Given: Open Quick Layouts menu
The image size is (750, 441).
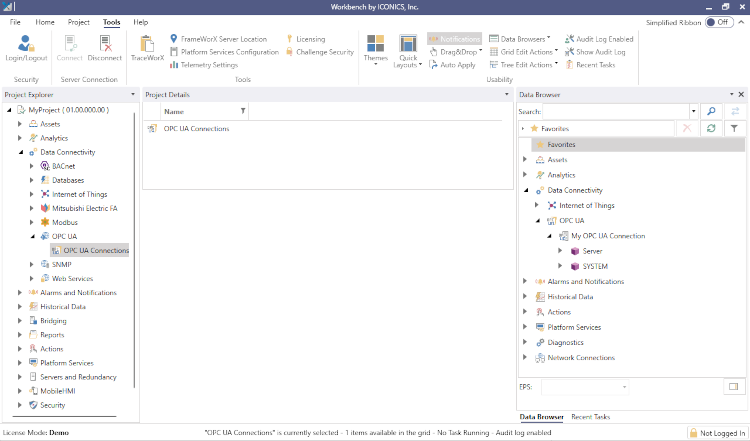Looking at the screenshot, I should point(408,51).
